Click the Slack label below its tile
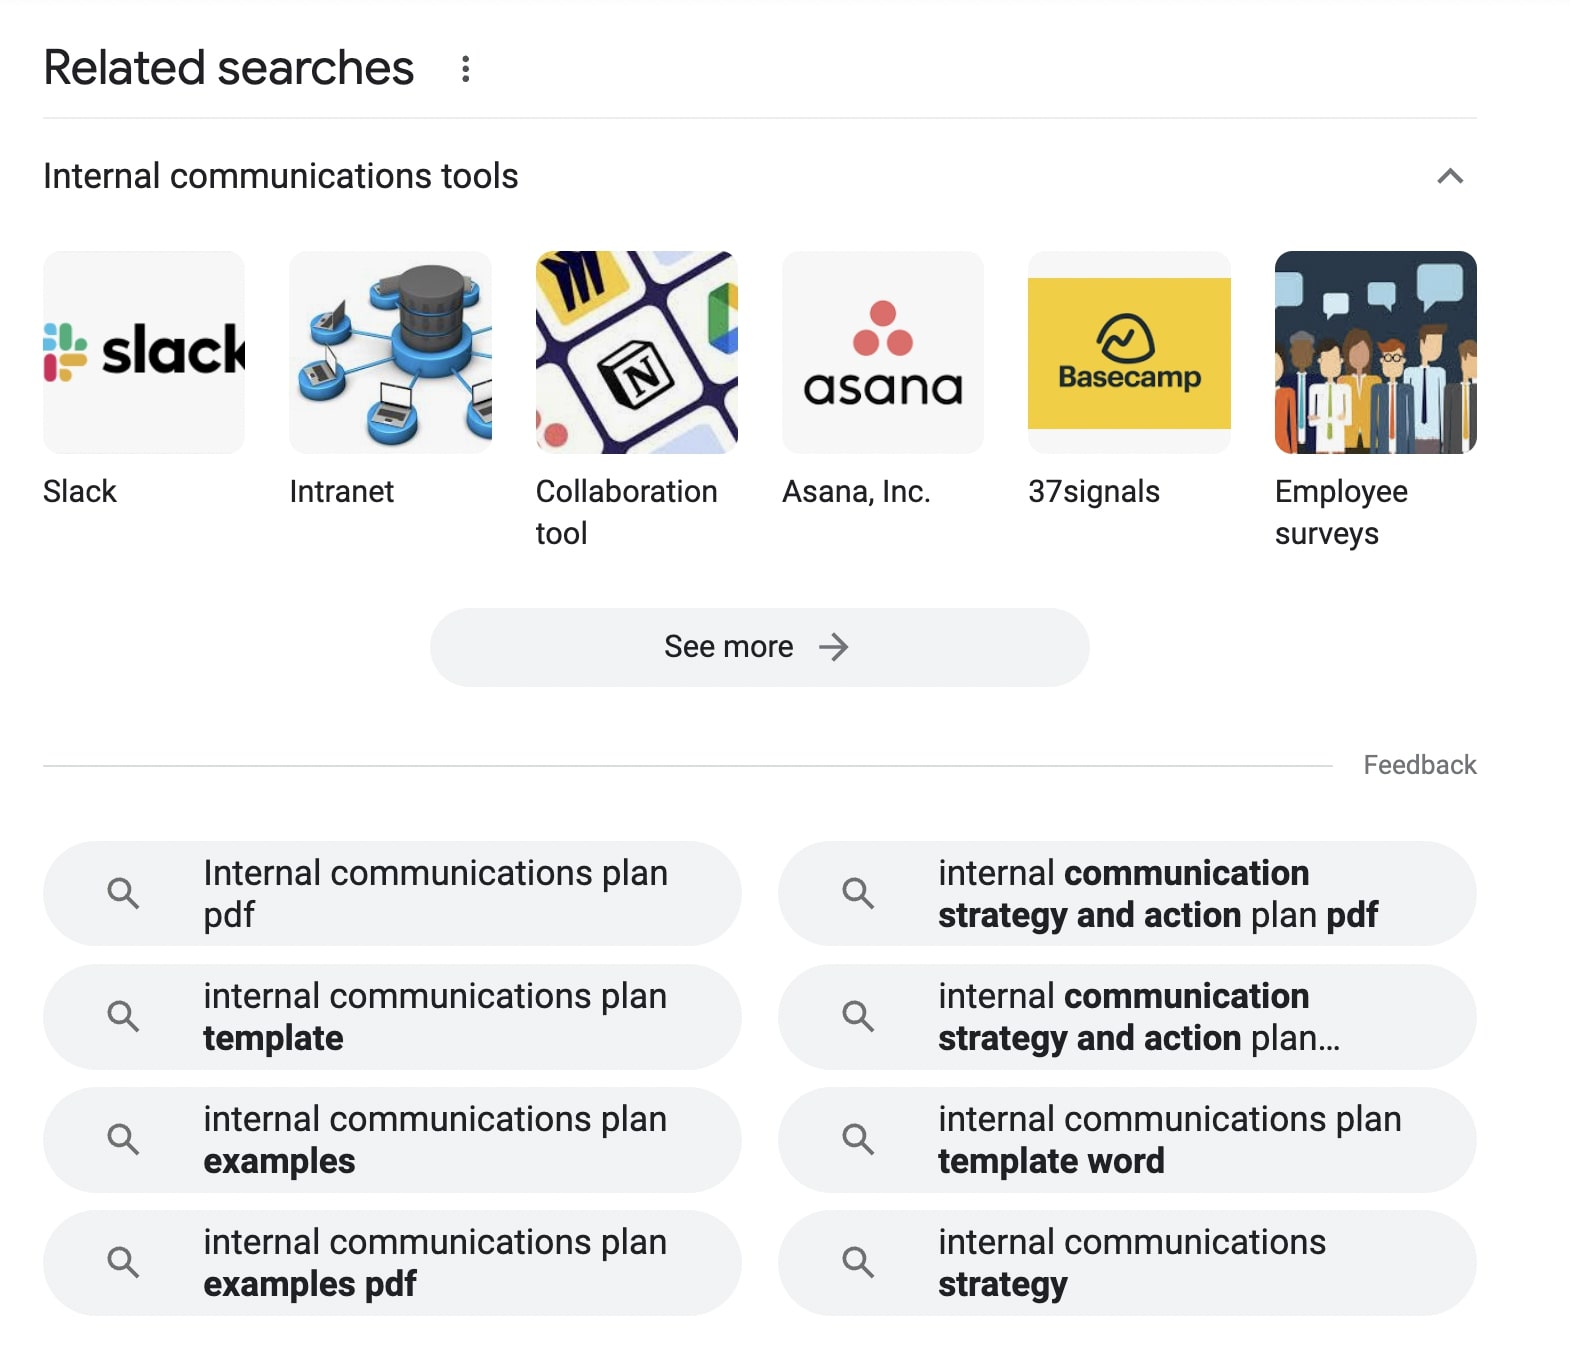Image resolution: width=1570 pixels, height=1372 pixels. coord(80,491)
